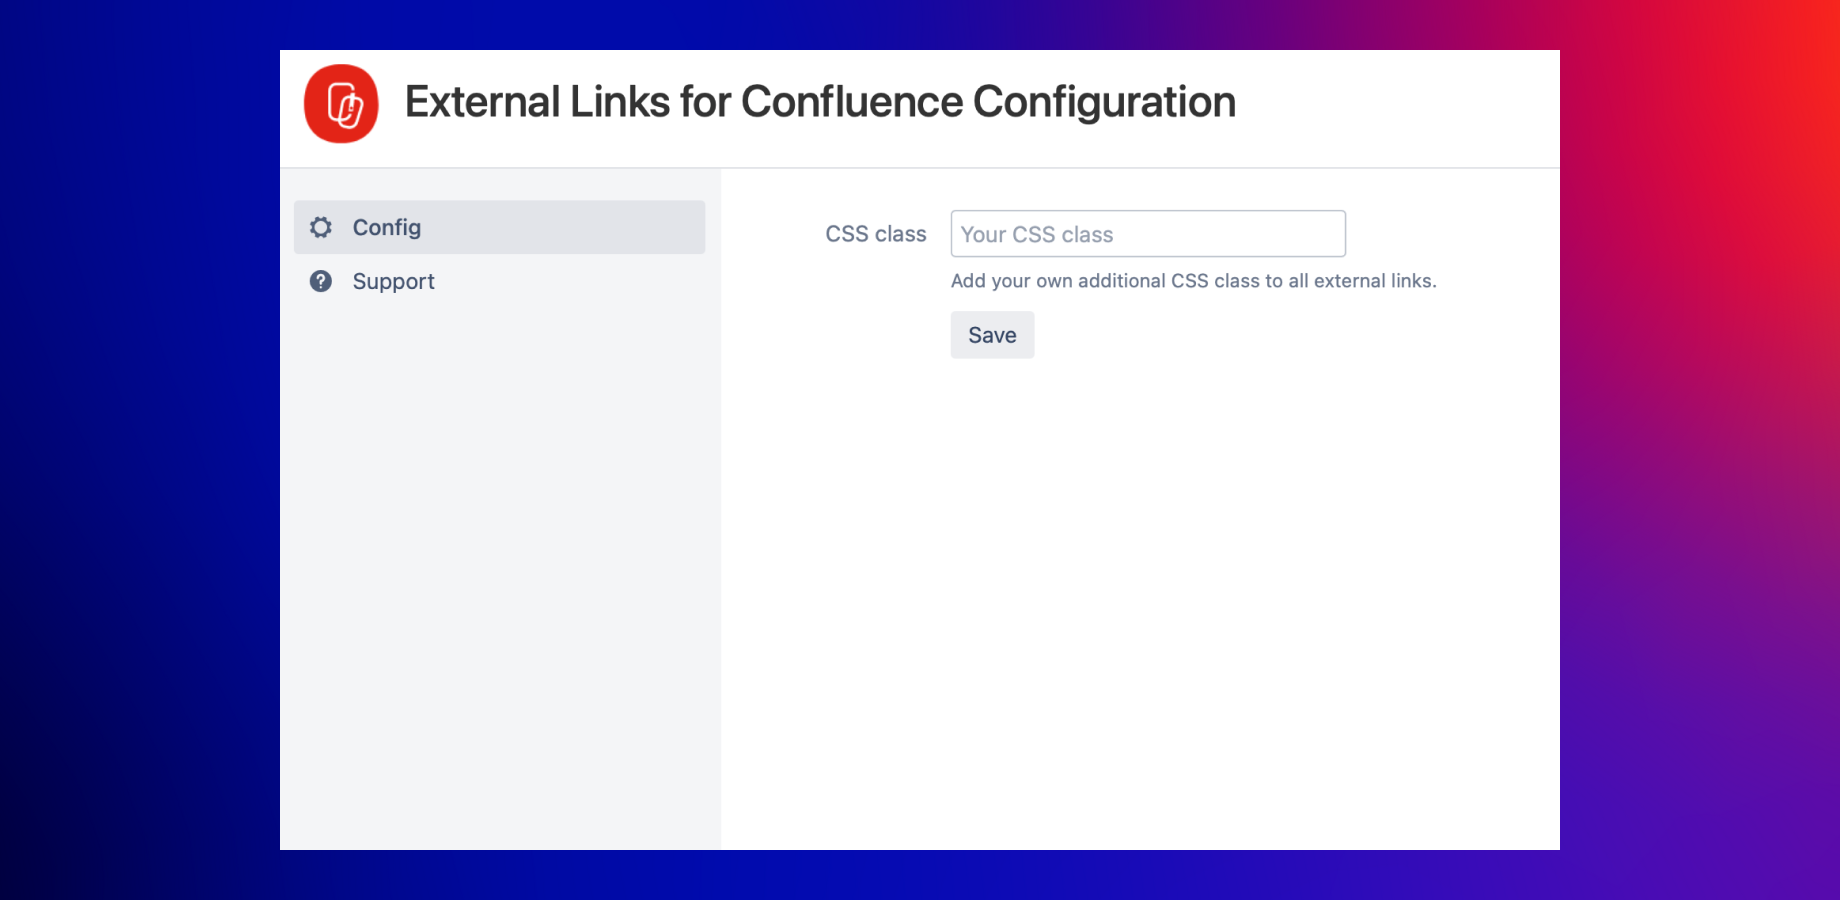Click the red External Links app logo
This screenshot has height=900, width=1840.
(341, 104)
